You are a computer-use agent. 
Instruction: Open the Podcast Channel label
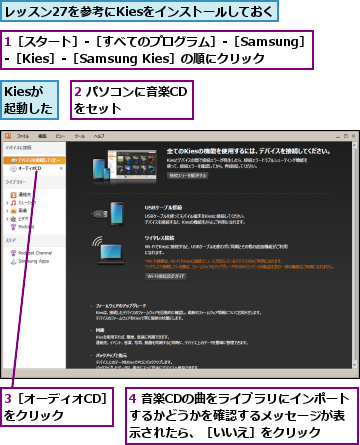coord(35,253)
